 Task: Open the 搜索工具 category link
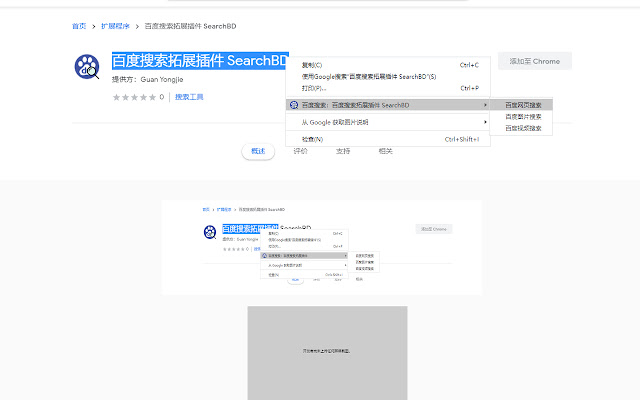(x=189, y=97)
